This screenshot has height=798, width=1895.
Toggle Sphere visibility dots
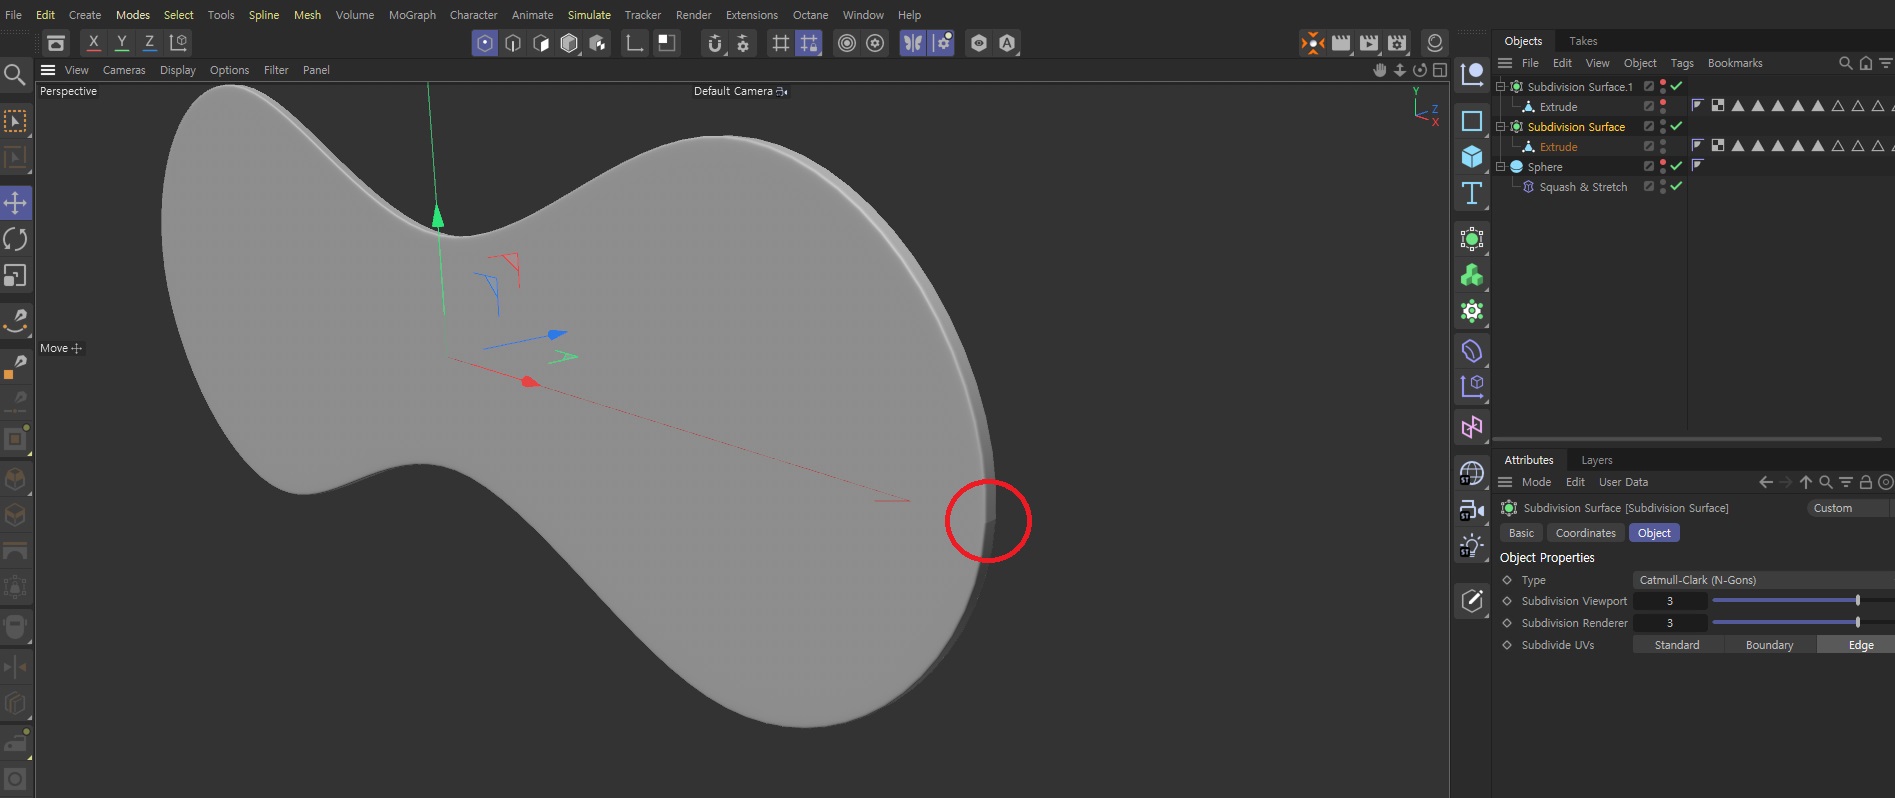pyautogui.click(x=1663, y=167)
